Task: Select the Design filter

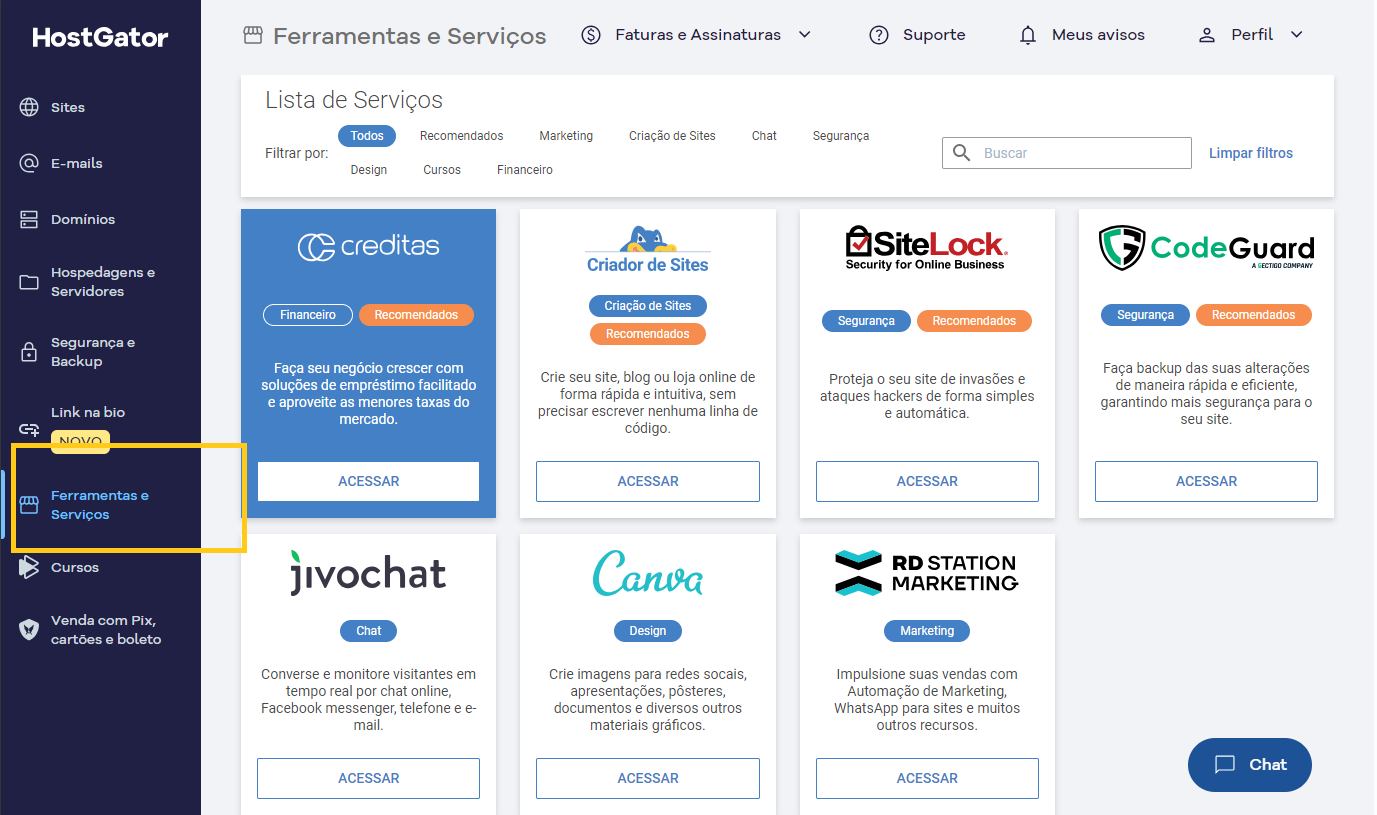Action: [368, 170]
